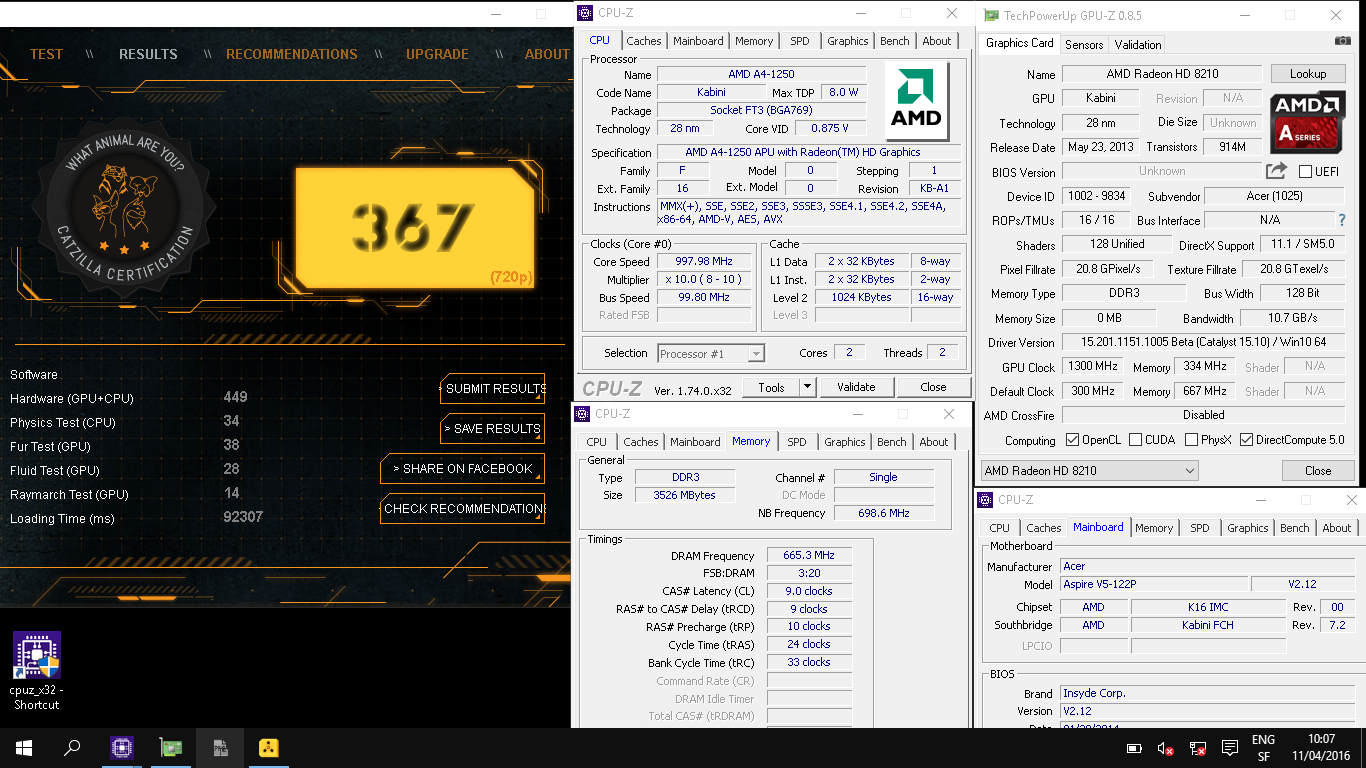Check battery status in the system tray
The width and height of the screenshot is (1366, 768).
tap(1134, 748)
